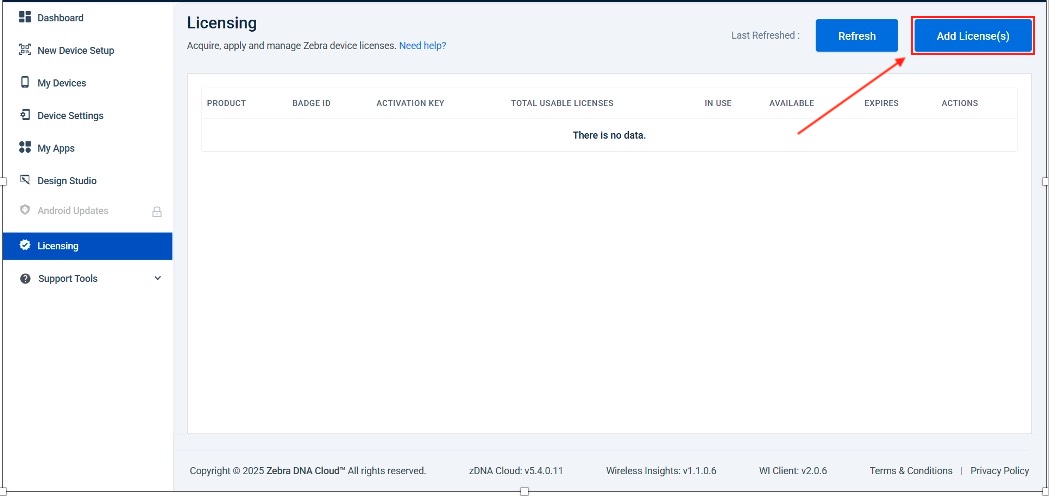The height and width of the screenshot is (496, 1049).
Task: Open the Terms & Conditions link
Action: 910,471
